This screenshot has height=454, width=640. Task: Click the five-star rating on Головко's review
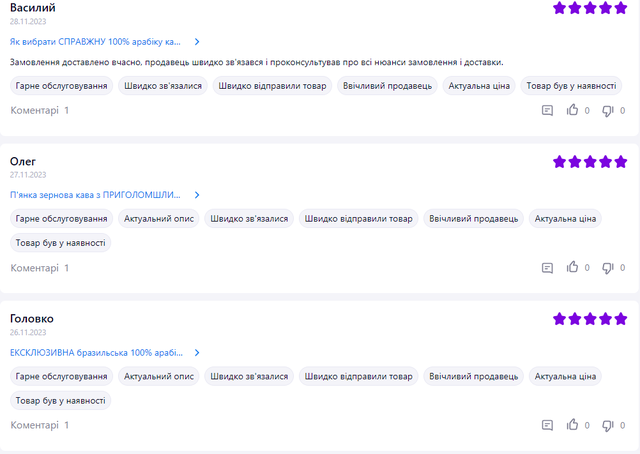click(x=590, y=319)
